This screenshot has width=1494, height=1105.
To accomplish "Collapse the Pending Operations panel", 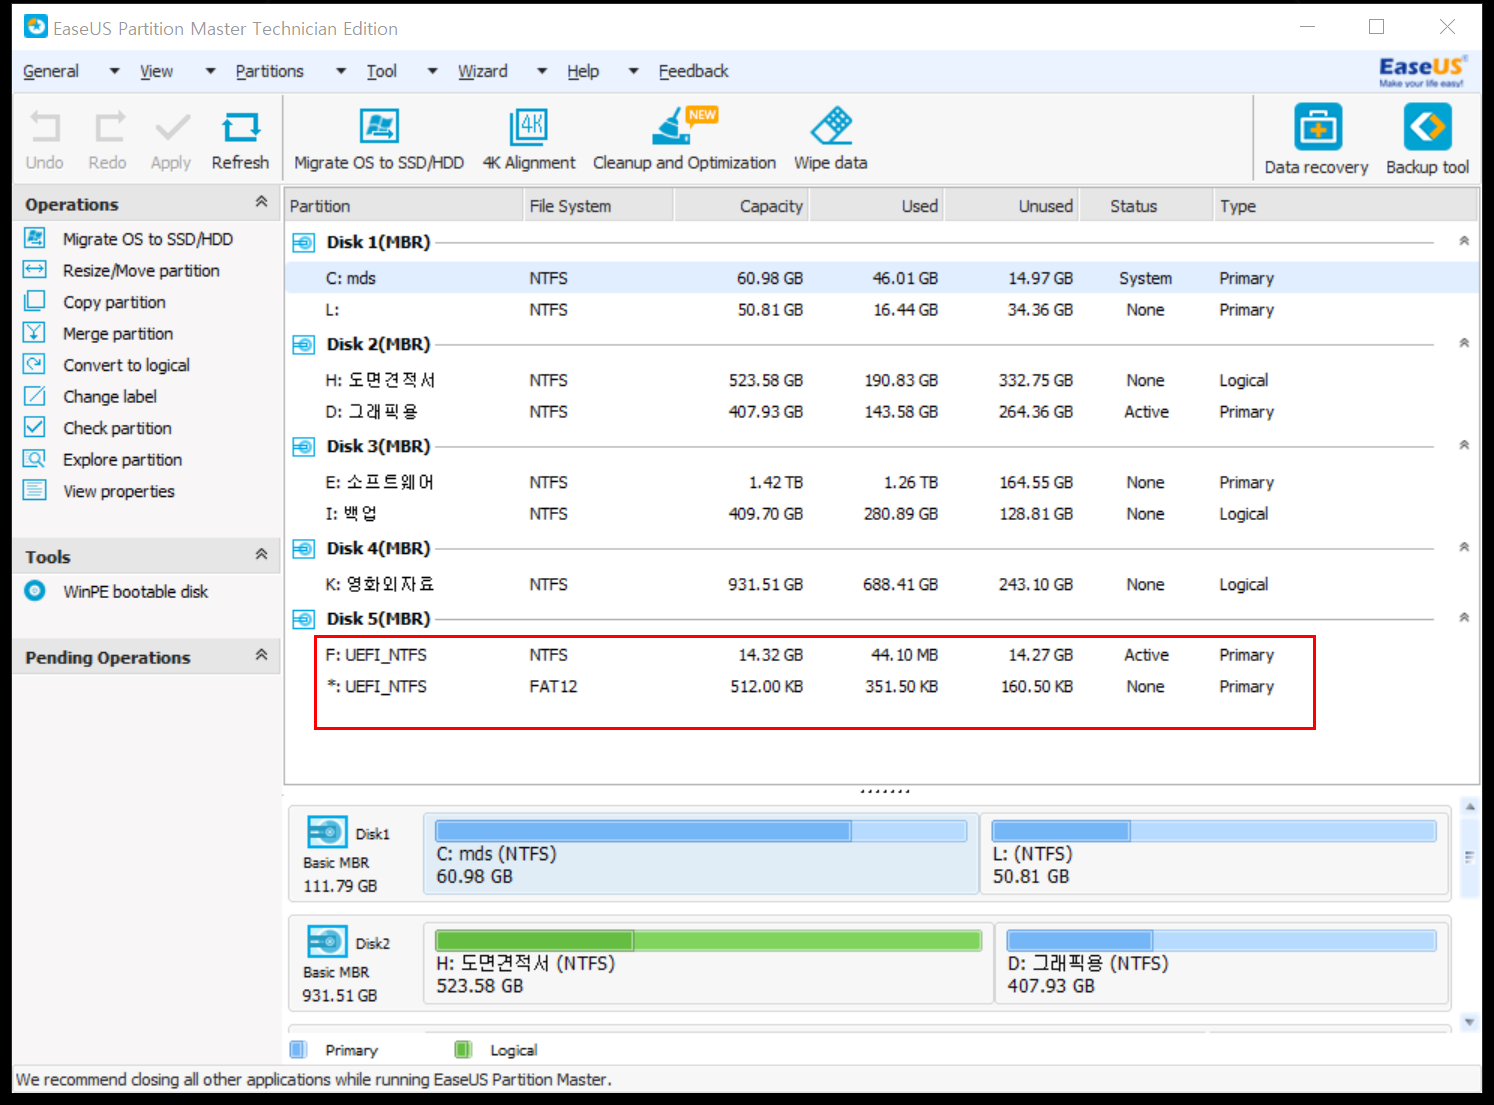I will (x=261, y=655).
